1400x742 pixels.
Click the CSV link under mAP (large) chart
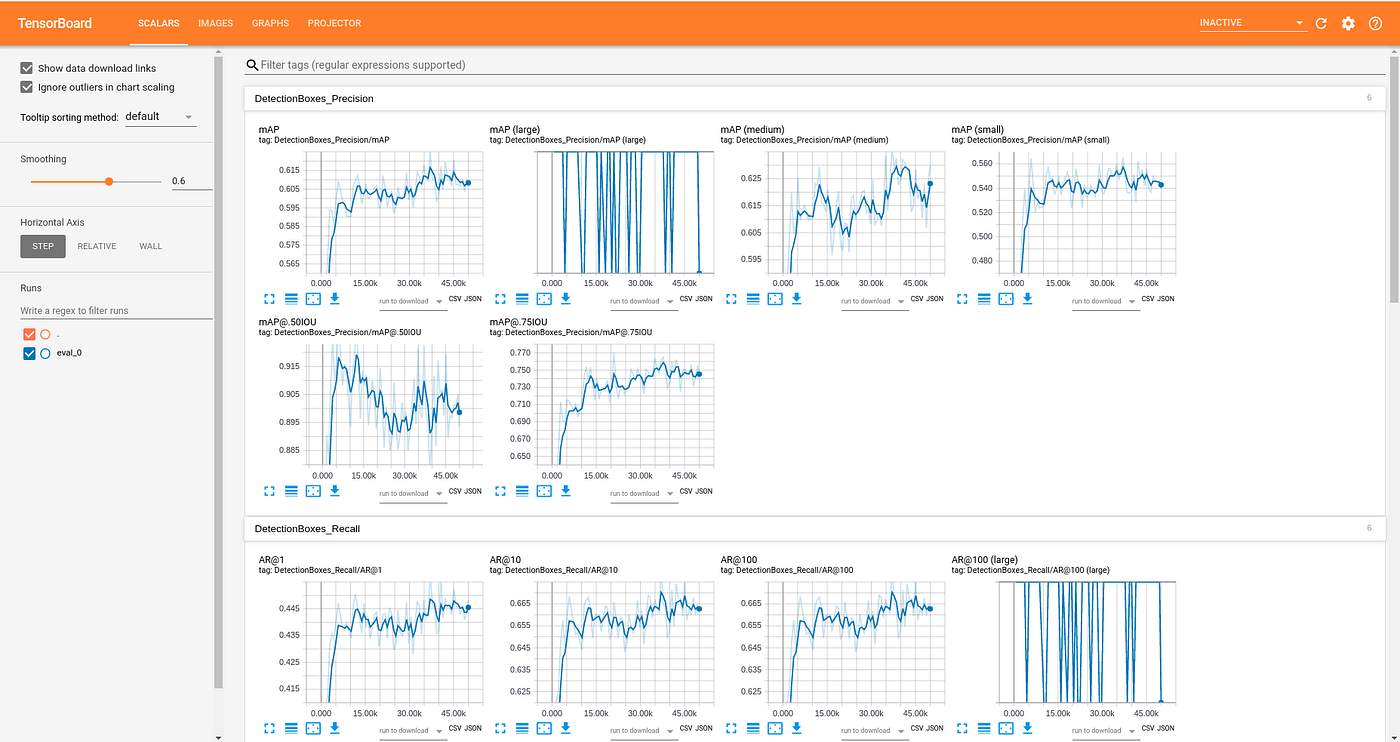[687, 299]
